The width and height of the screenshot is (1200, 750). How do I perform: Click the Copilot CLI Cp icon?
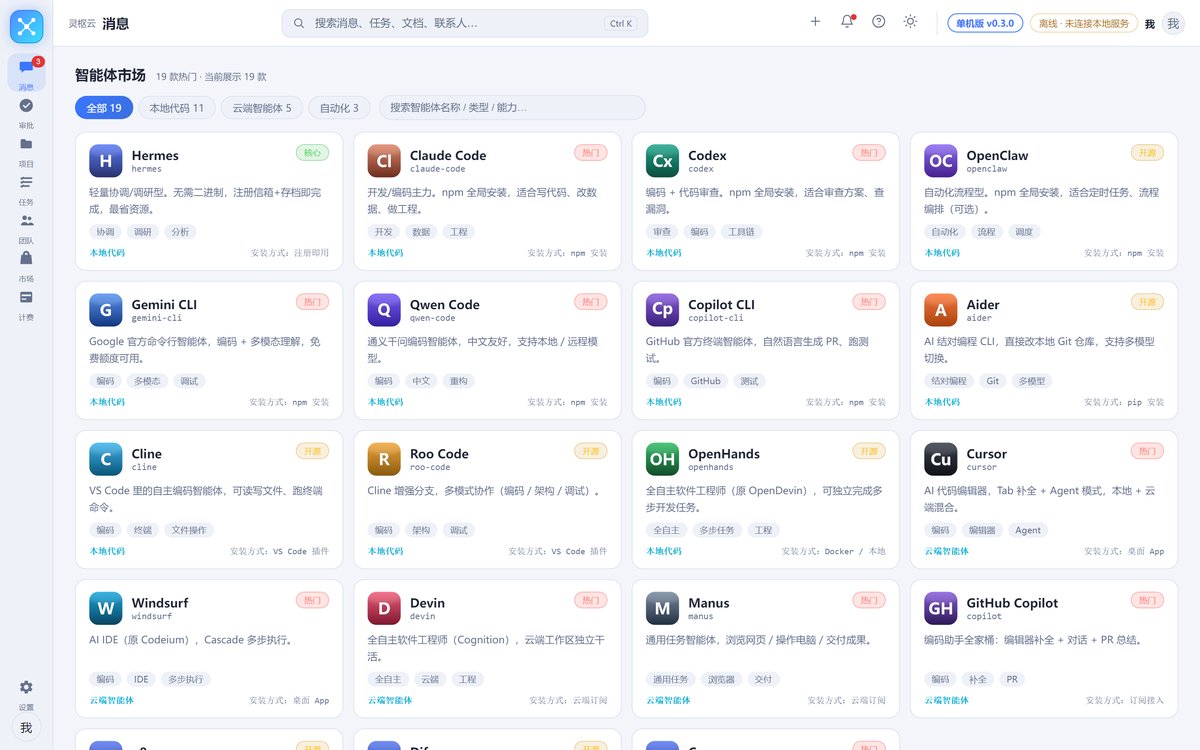[663, 310]
